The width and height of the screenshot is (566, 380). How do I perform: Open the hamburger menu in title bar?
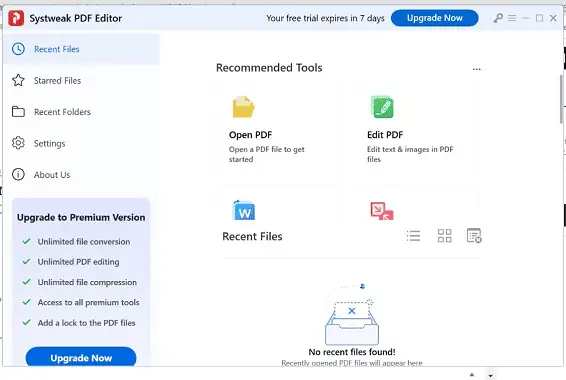512,18
